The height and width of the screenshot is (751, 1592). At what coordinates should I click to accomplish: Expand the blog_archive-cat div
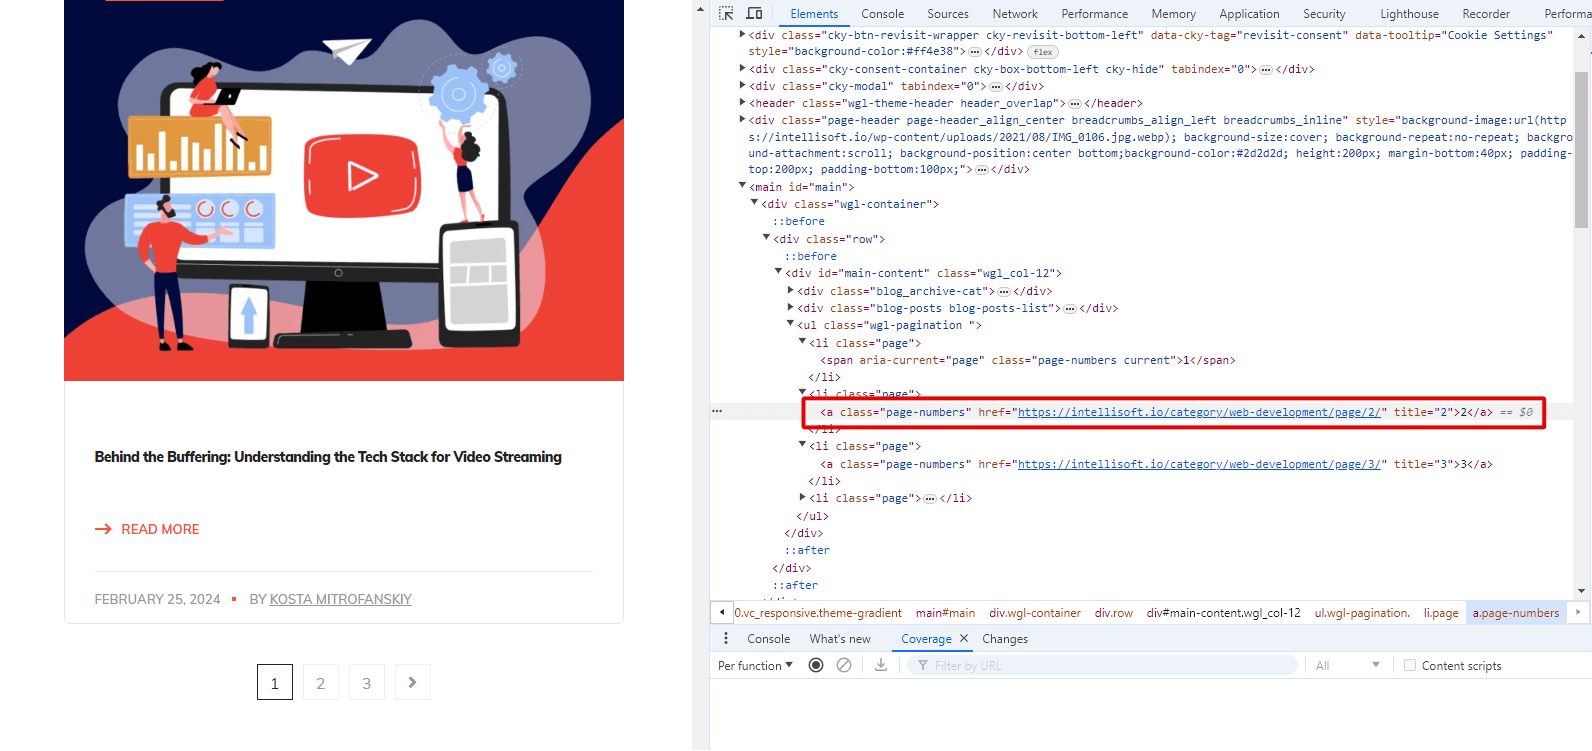790,290
